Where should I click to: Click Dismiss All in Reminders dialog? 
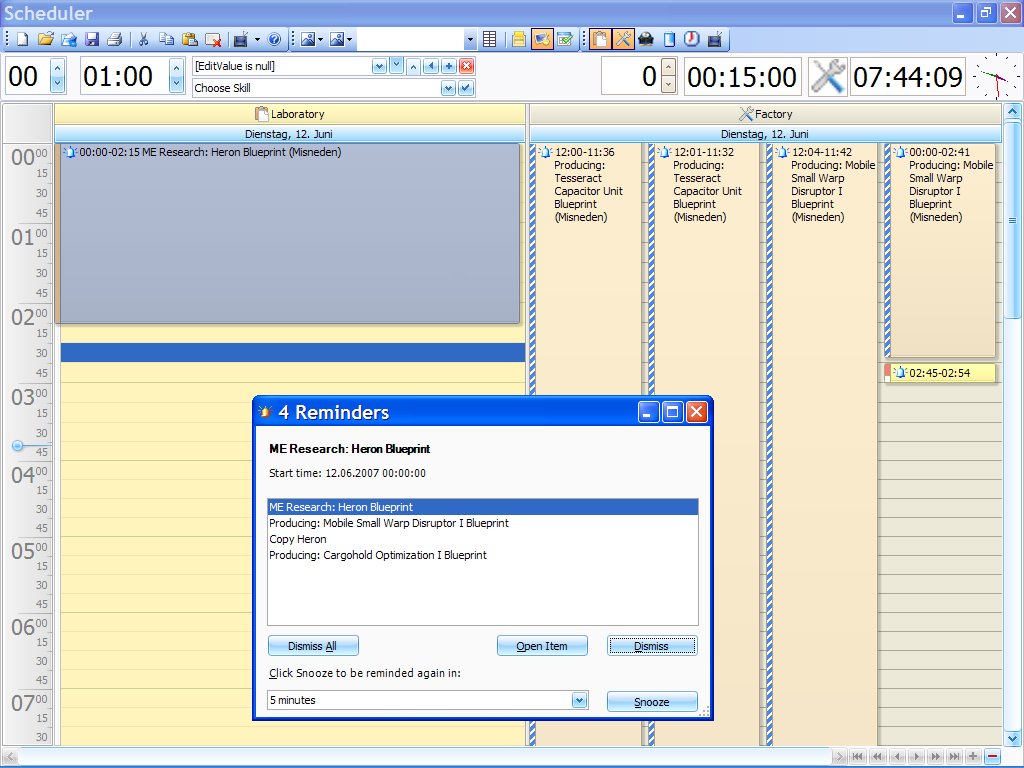coord(313,646)
